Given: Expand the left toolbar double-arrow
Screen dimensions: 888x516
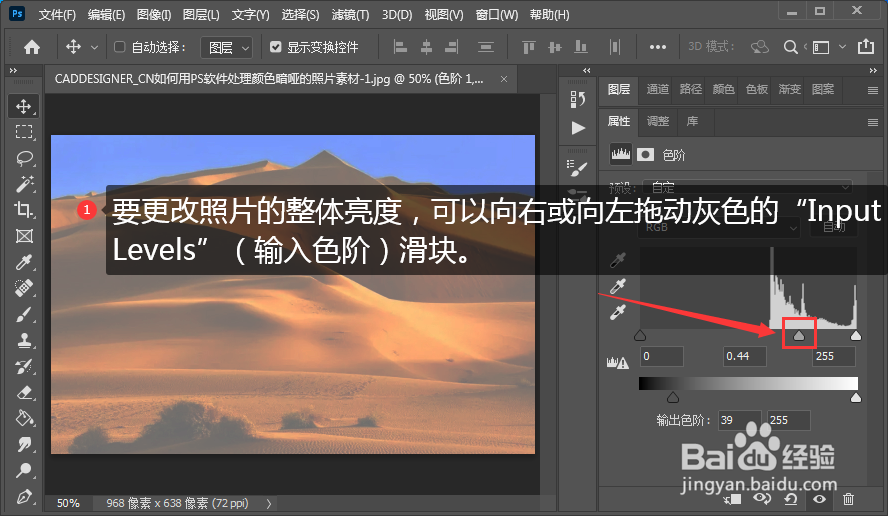Looking at the screenshot, I should [x=13, y=70].
